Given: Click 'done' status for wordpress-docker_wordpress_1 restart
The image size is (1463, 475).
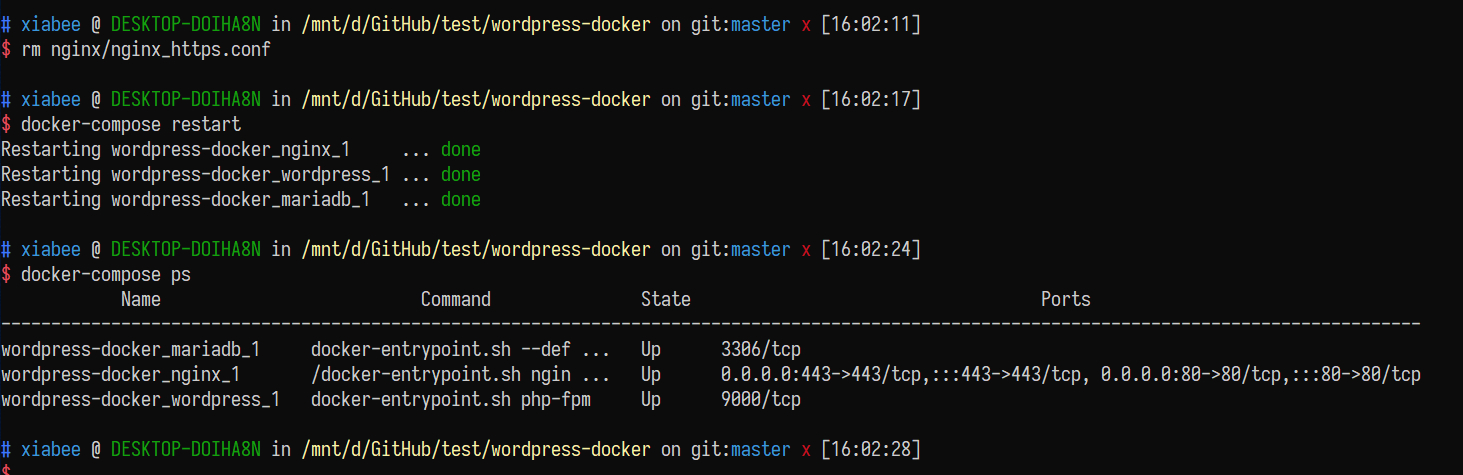Looking at the screenshot, I should point(461,175).
